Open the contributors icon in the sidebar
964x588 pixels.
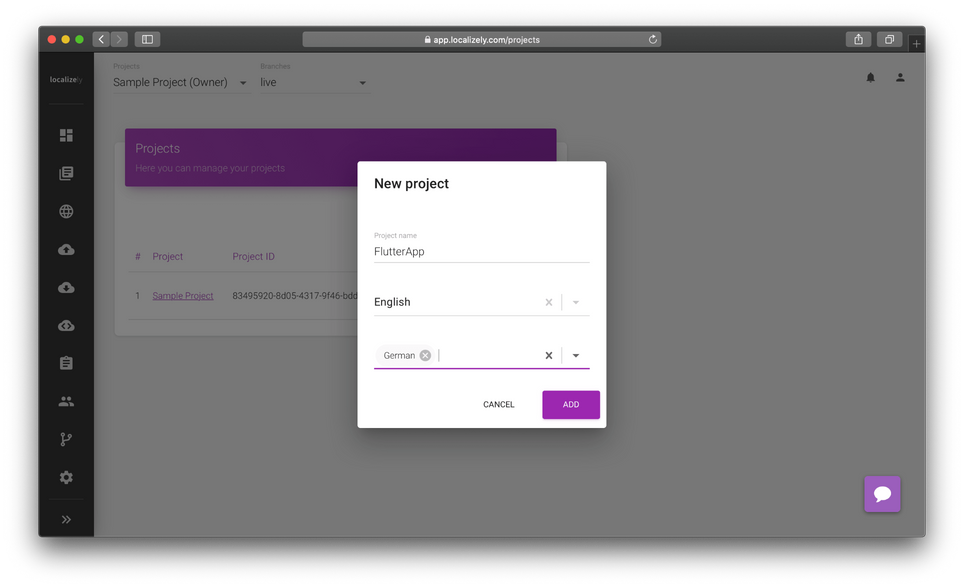[x=66, y=401]
